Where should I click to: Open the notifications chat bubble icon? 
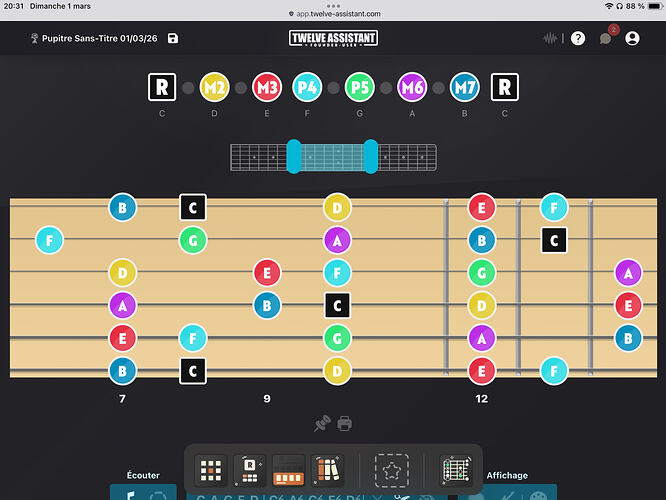[x=606, y=39]
